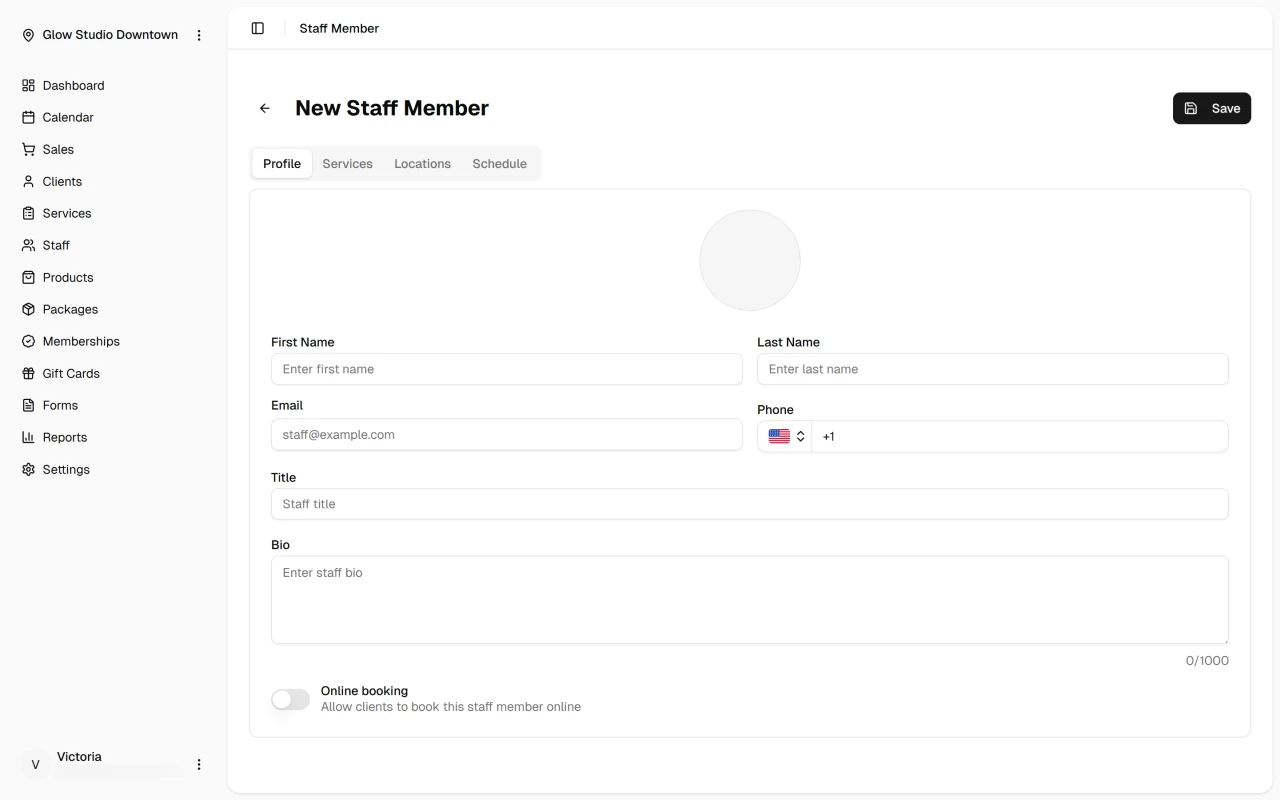Click the Phone number field
The height and width of the screenshot is (800, 1280).
1020,437
